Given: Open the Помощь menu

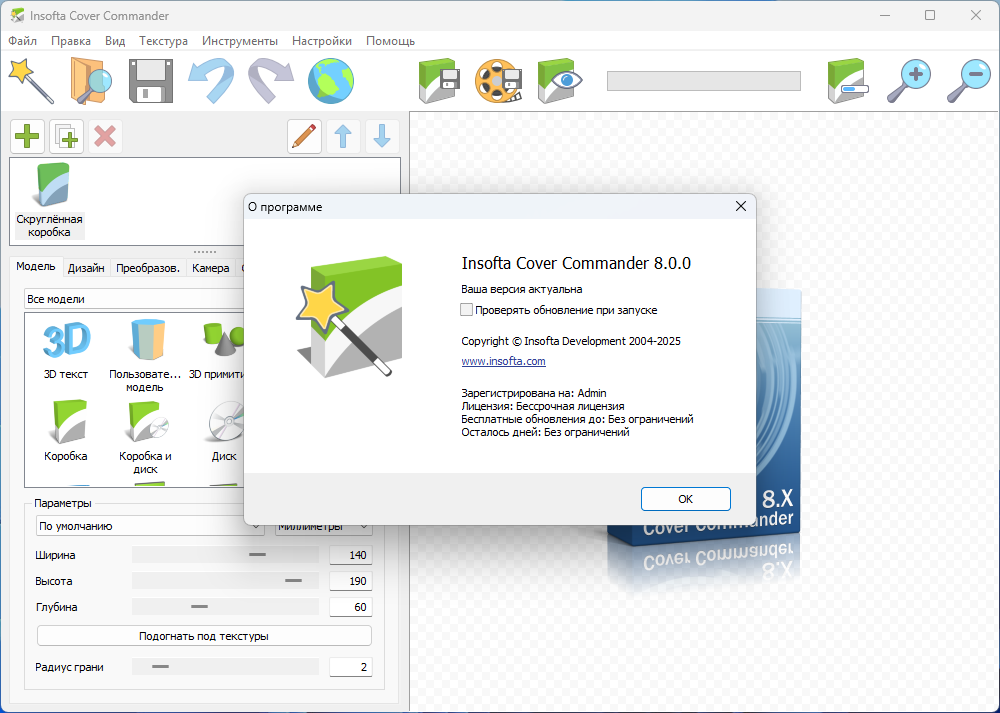Looking at the screenshot, I should click(x=390, y=41).
